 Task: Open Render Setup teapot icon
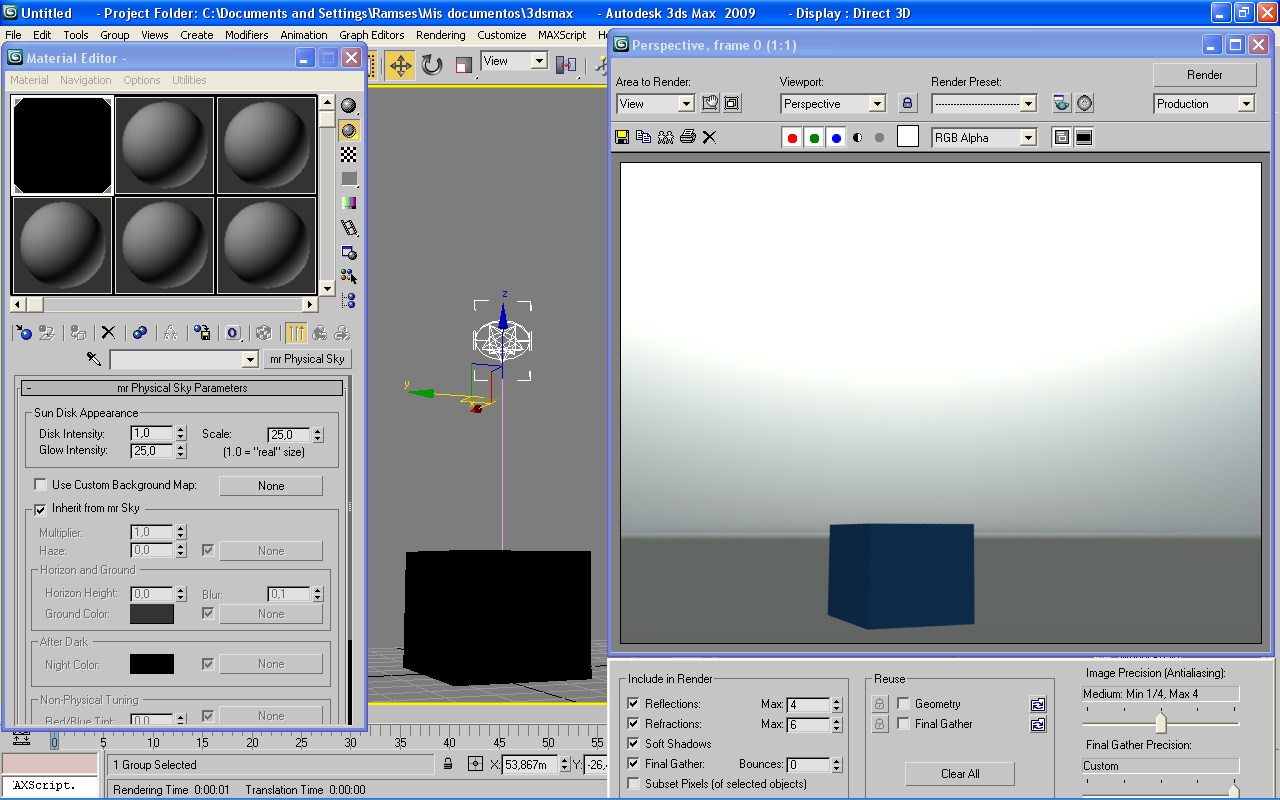pyautogui.click(x=1062, y=103)
